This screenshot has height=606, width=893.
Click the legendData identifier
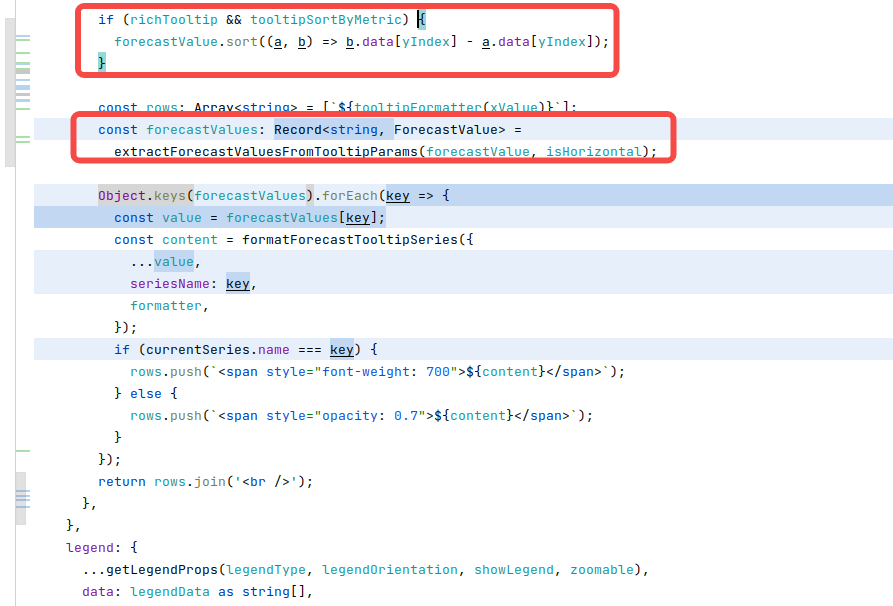coord(170,592)
